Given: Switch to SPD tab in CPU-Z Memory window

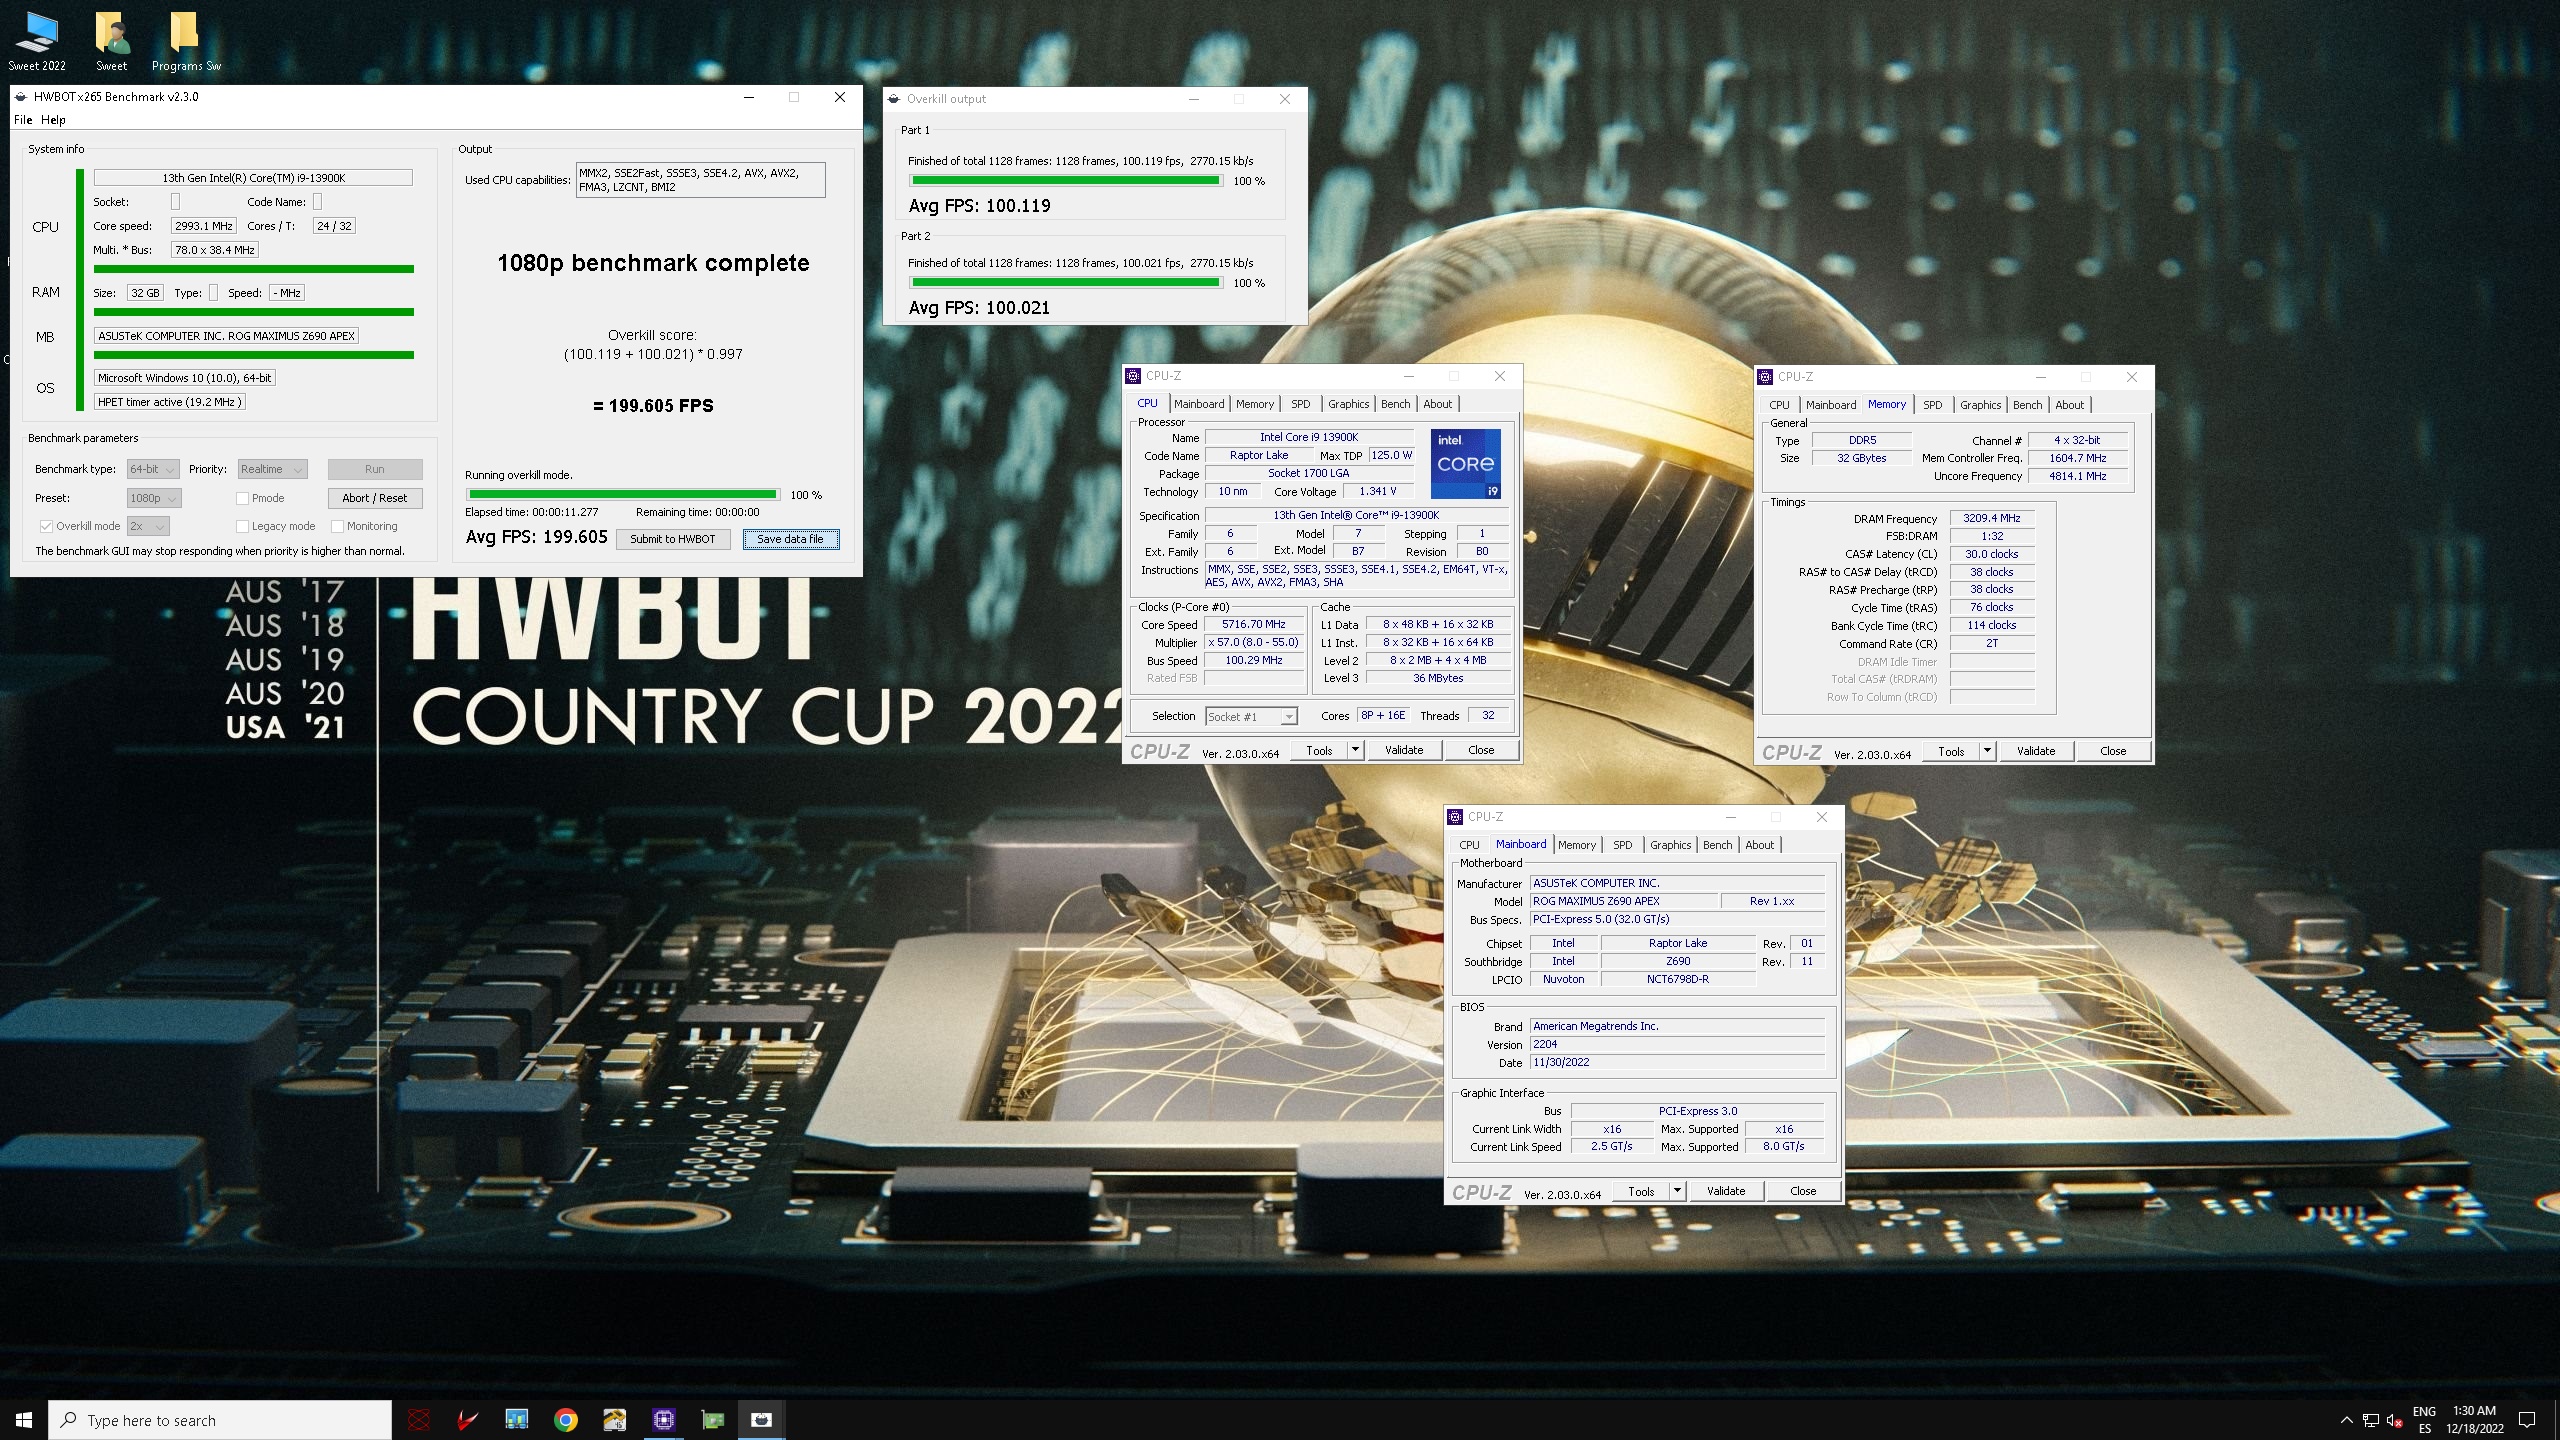Looking at the screenshot, I should (x=1932, y=405).
